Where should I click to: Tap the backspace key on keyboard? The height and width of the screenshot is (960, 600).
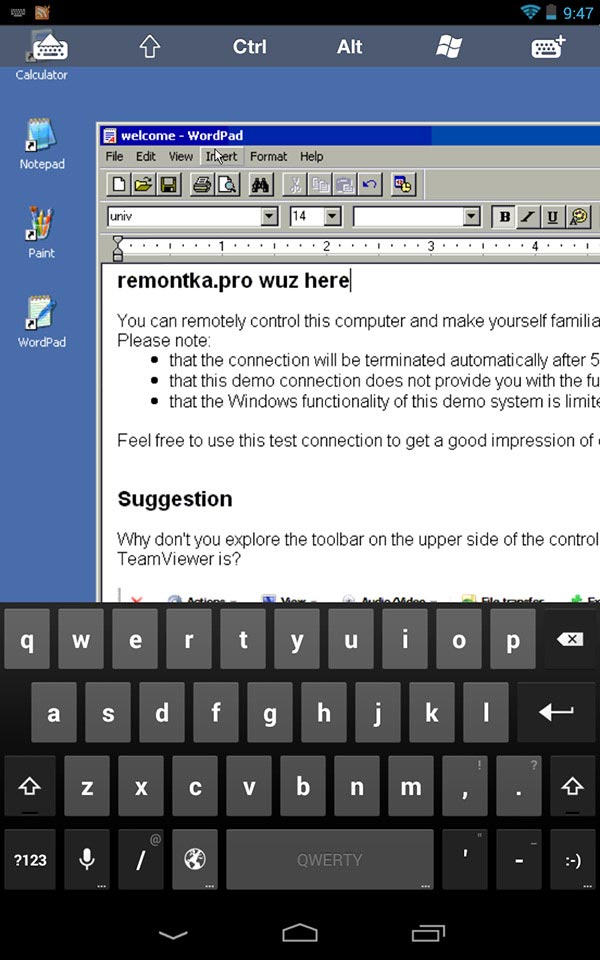(571, 639)
